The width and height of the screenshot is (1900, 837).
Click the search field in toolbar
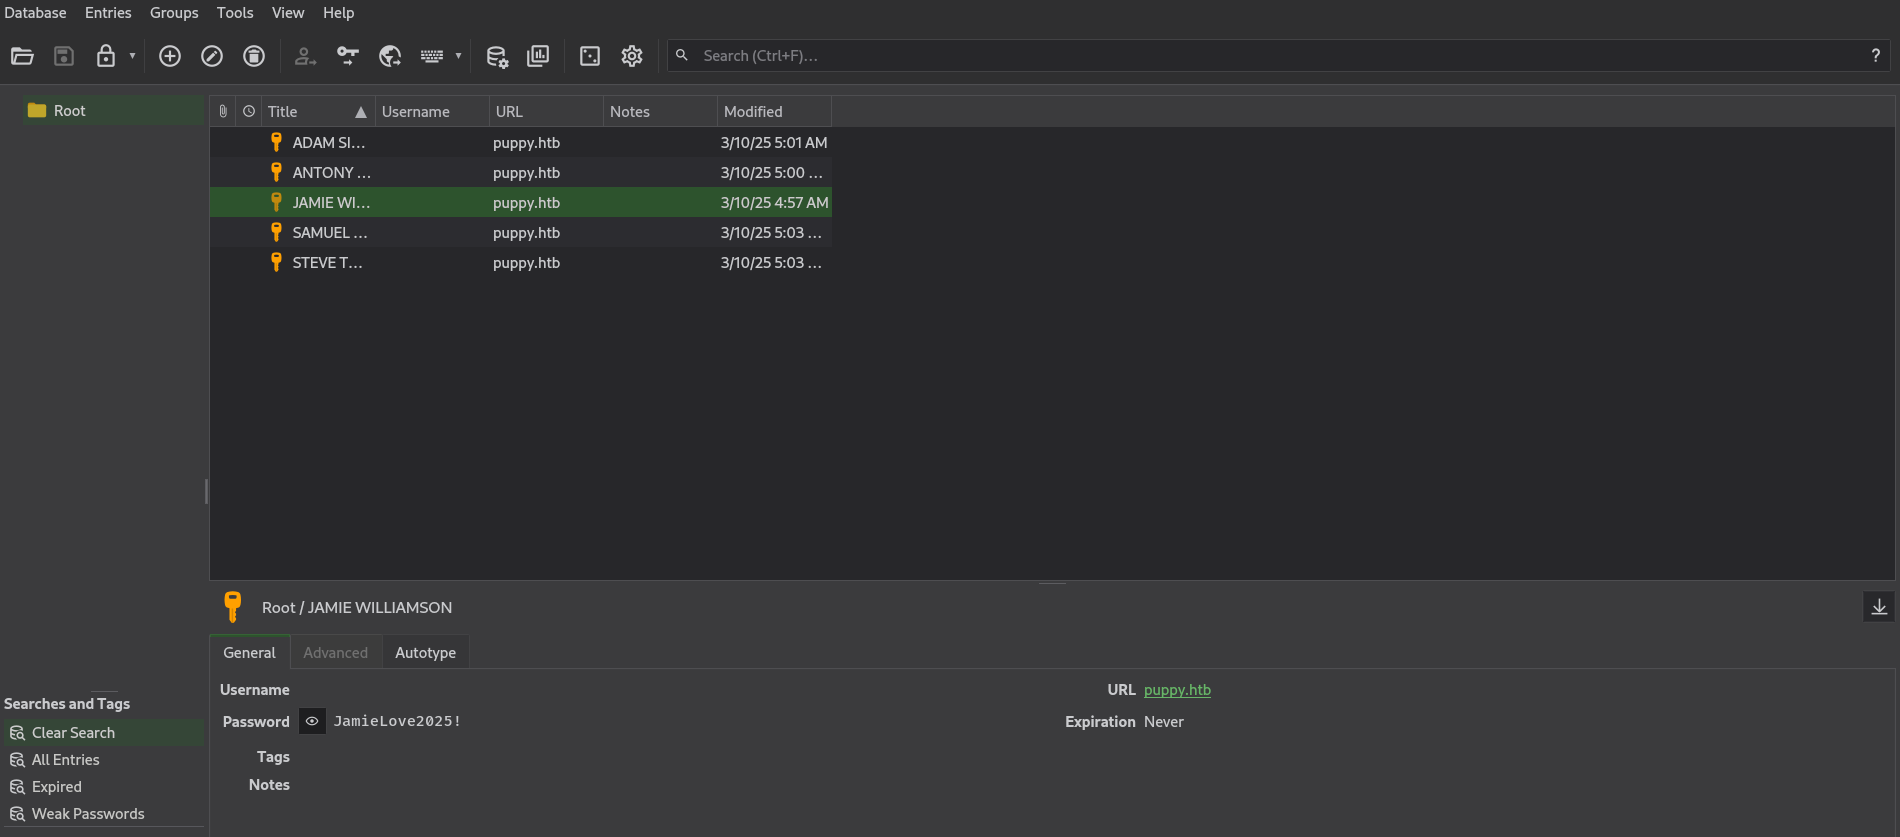1270,56
